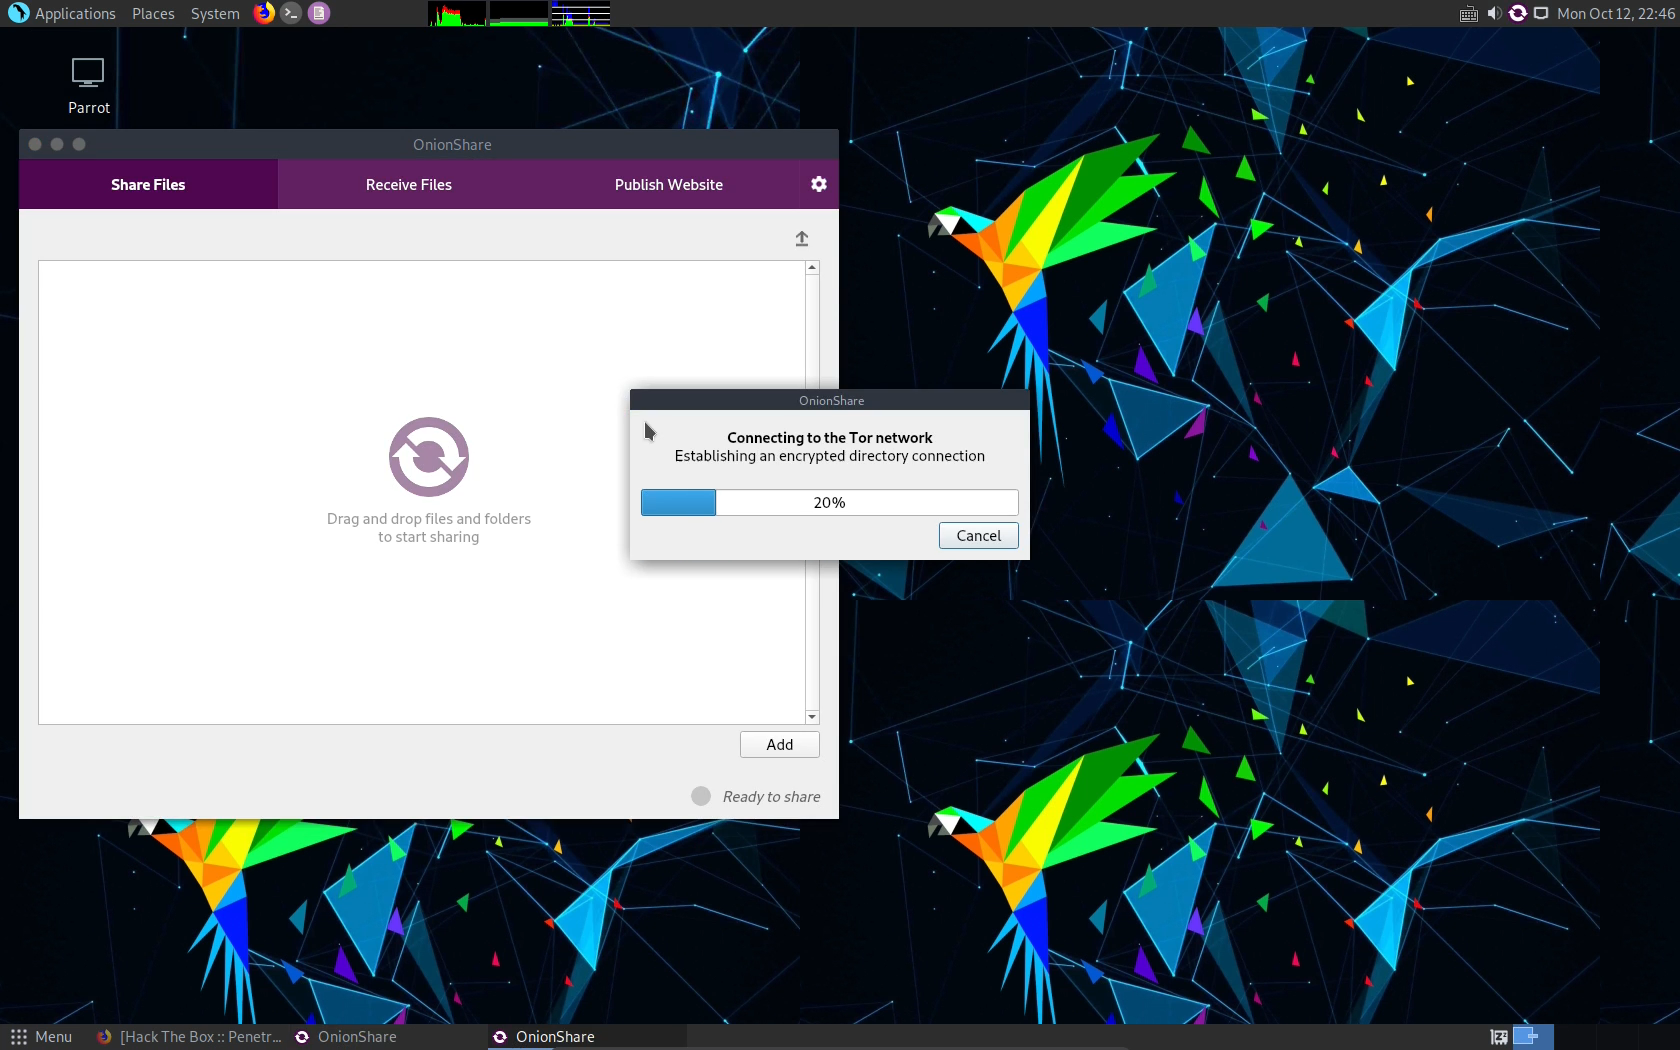
Task: Cancel the Tor network connection
Action: [x=978, y=536]
